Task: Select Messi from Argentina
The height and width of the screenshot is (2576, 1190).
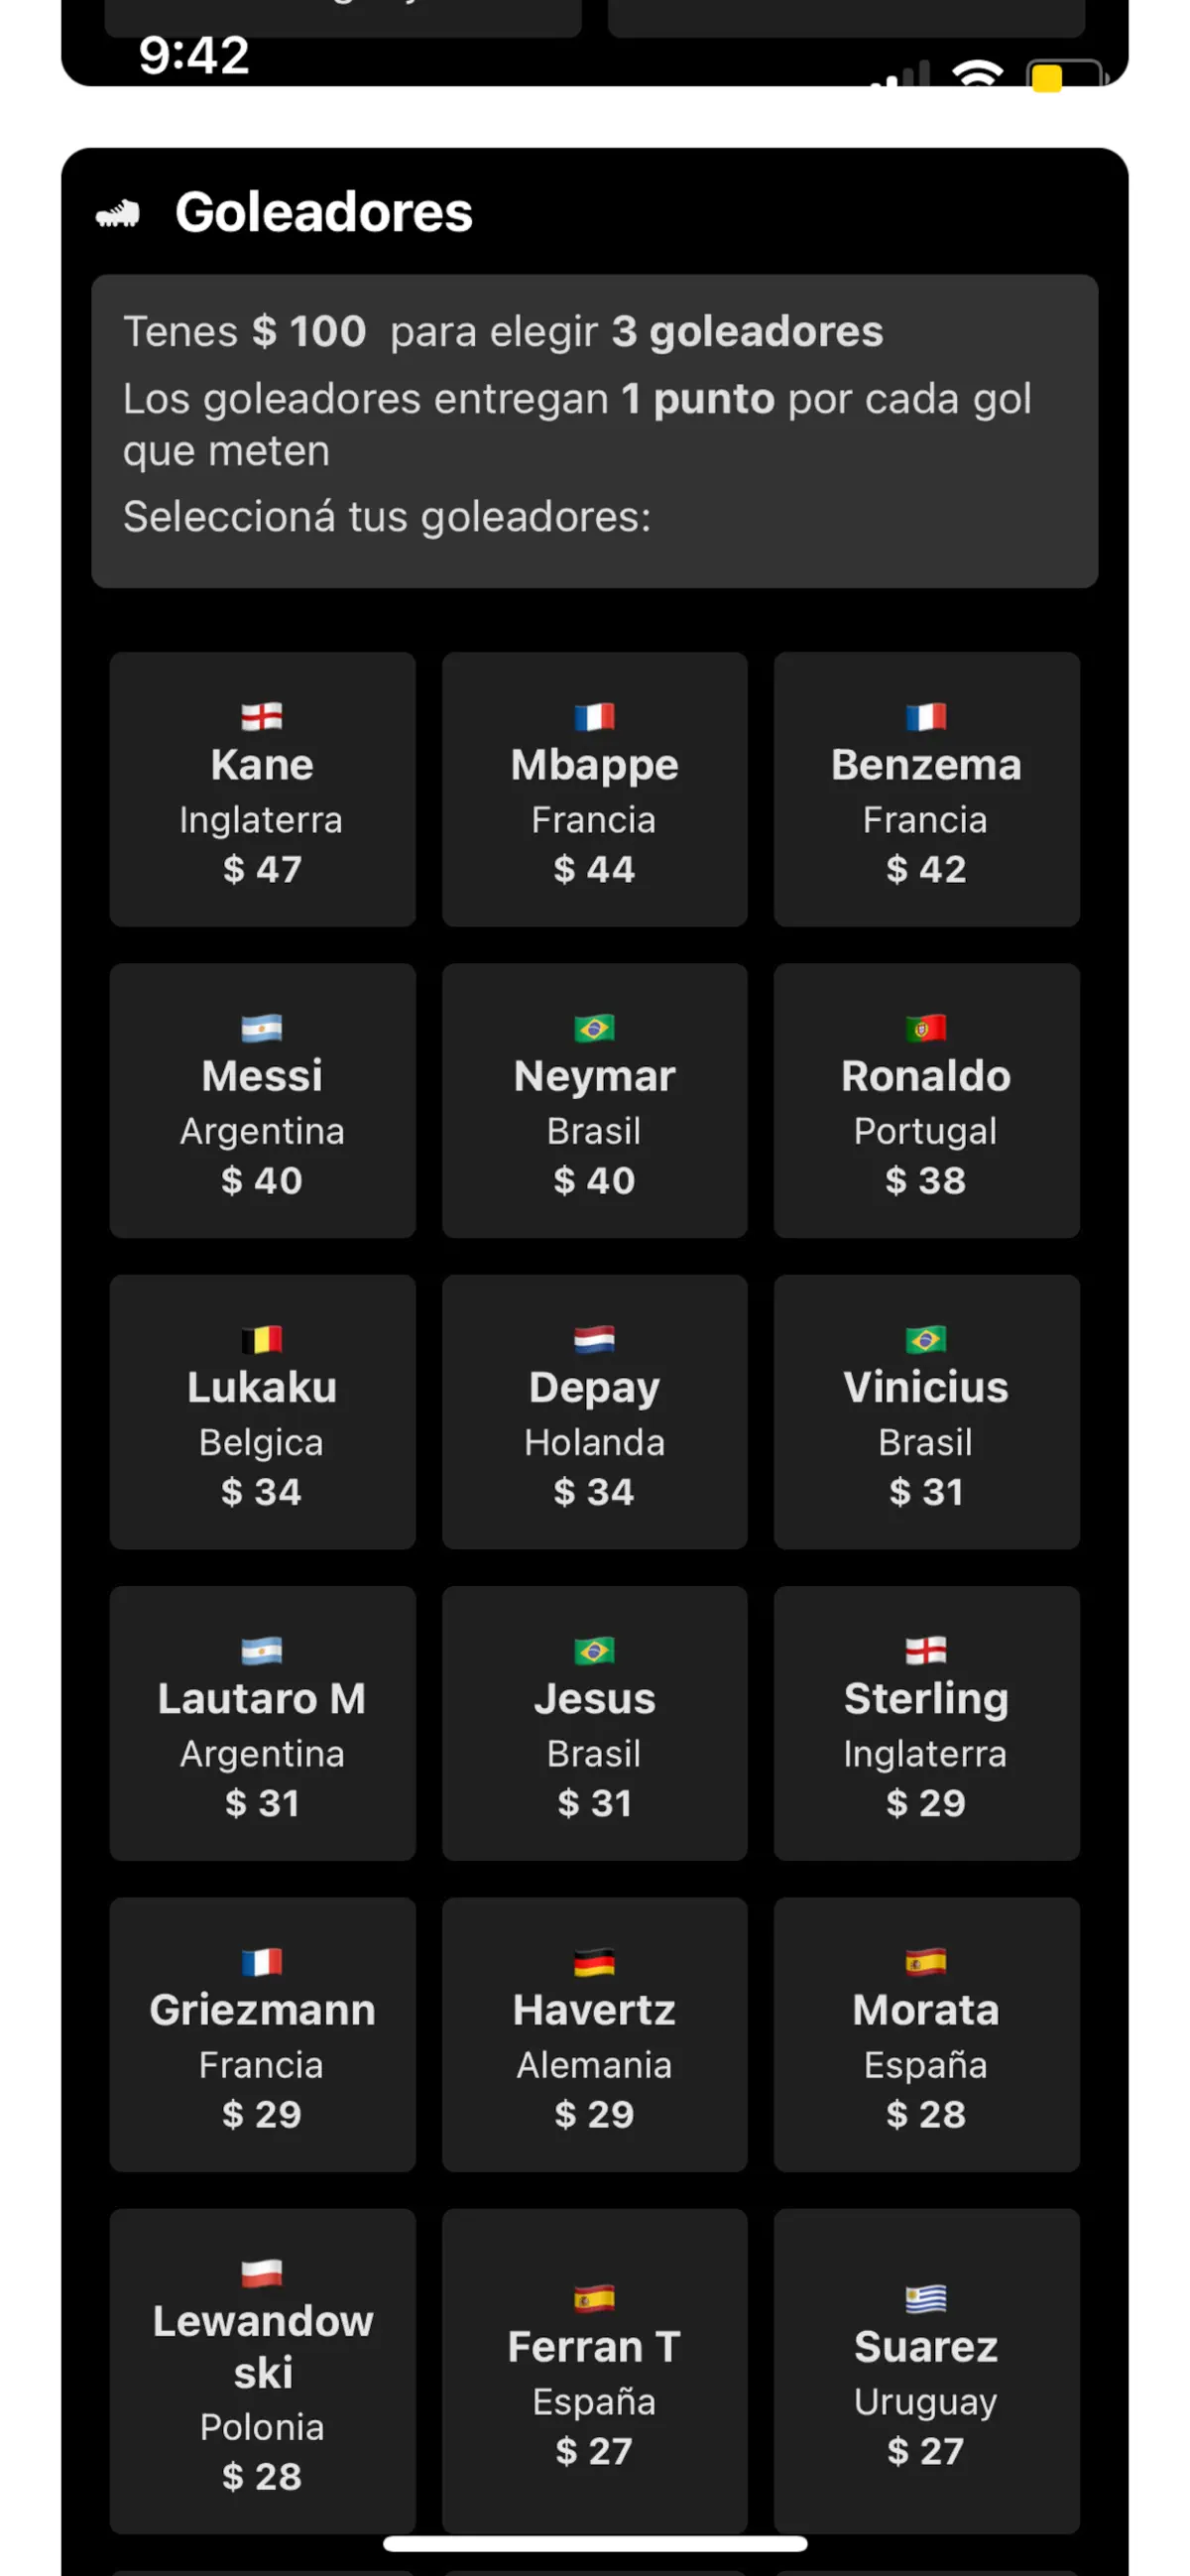Action: tap(262, 1100)
